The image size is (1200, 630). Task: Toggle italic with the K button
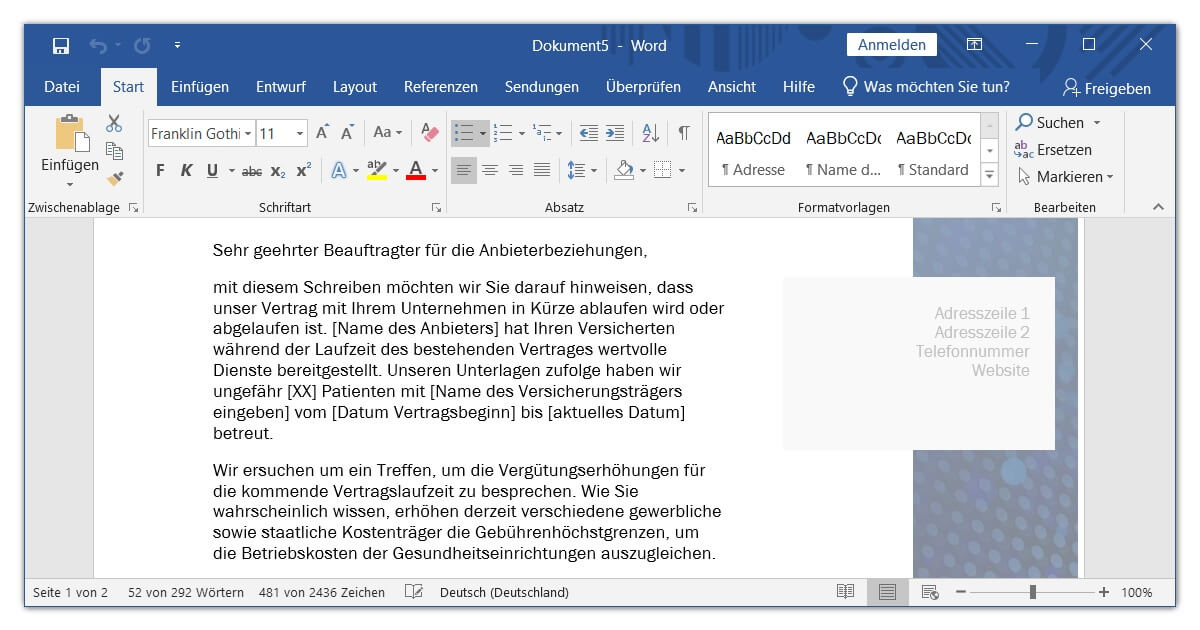point(185,170)
